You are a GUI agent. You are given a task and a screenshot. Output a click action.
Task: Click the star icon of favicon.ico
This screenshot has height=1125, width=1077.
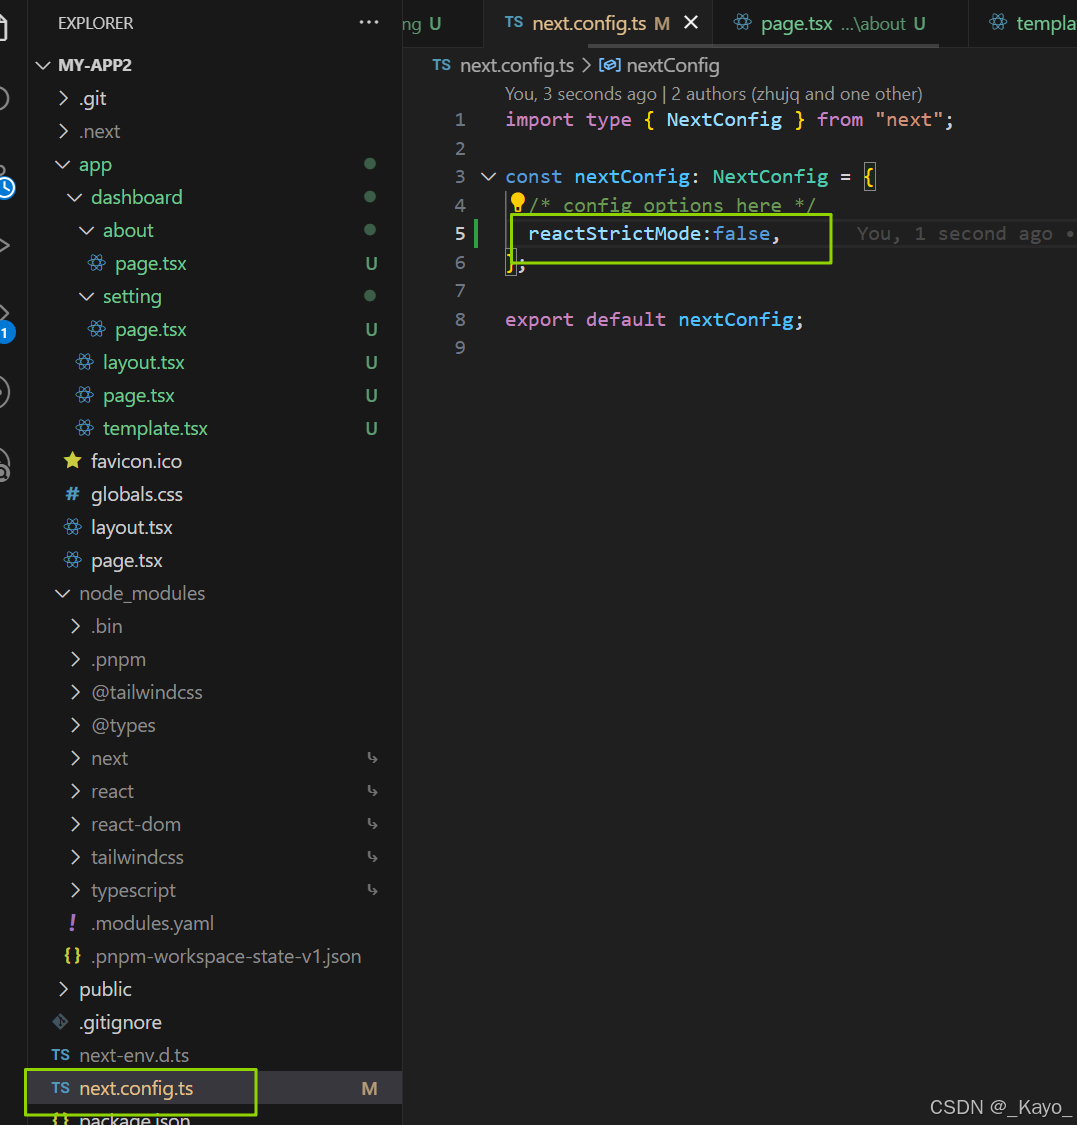(72, 461)
